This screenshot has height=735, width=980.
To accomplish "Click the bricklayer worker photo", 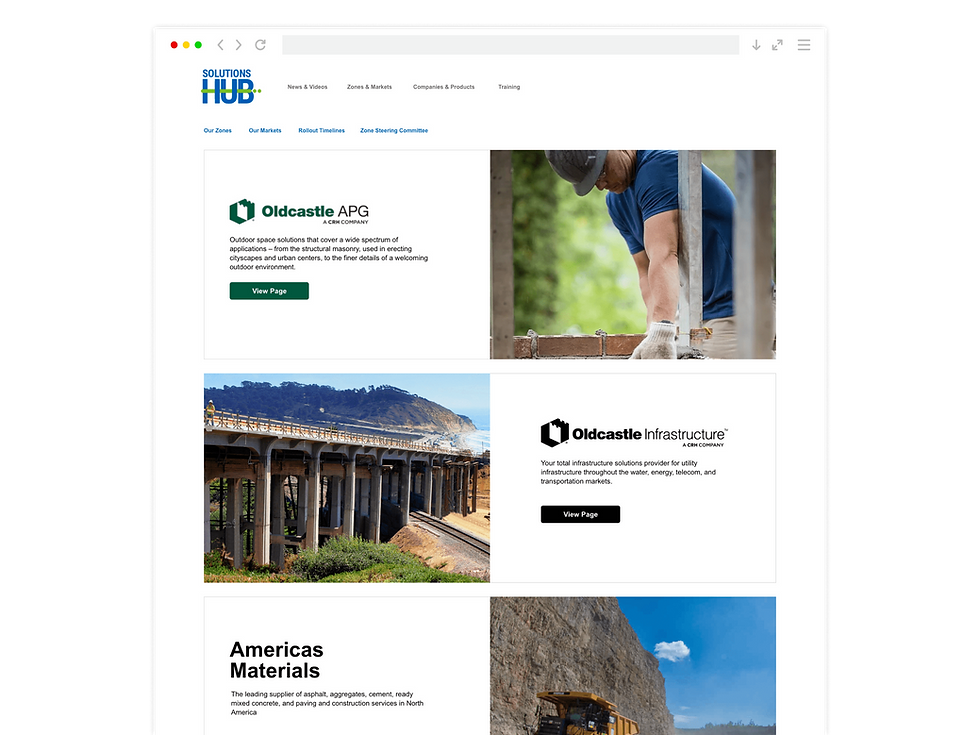I will (x=632, y=254).
